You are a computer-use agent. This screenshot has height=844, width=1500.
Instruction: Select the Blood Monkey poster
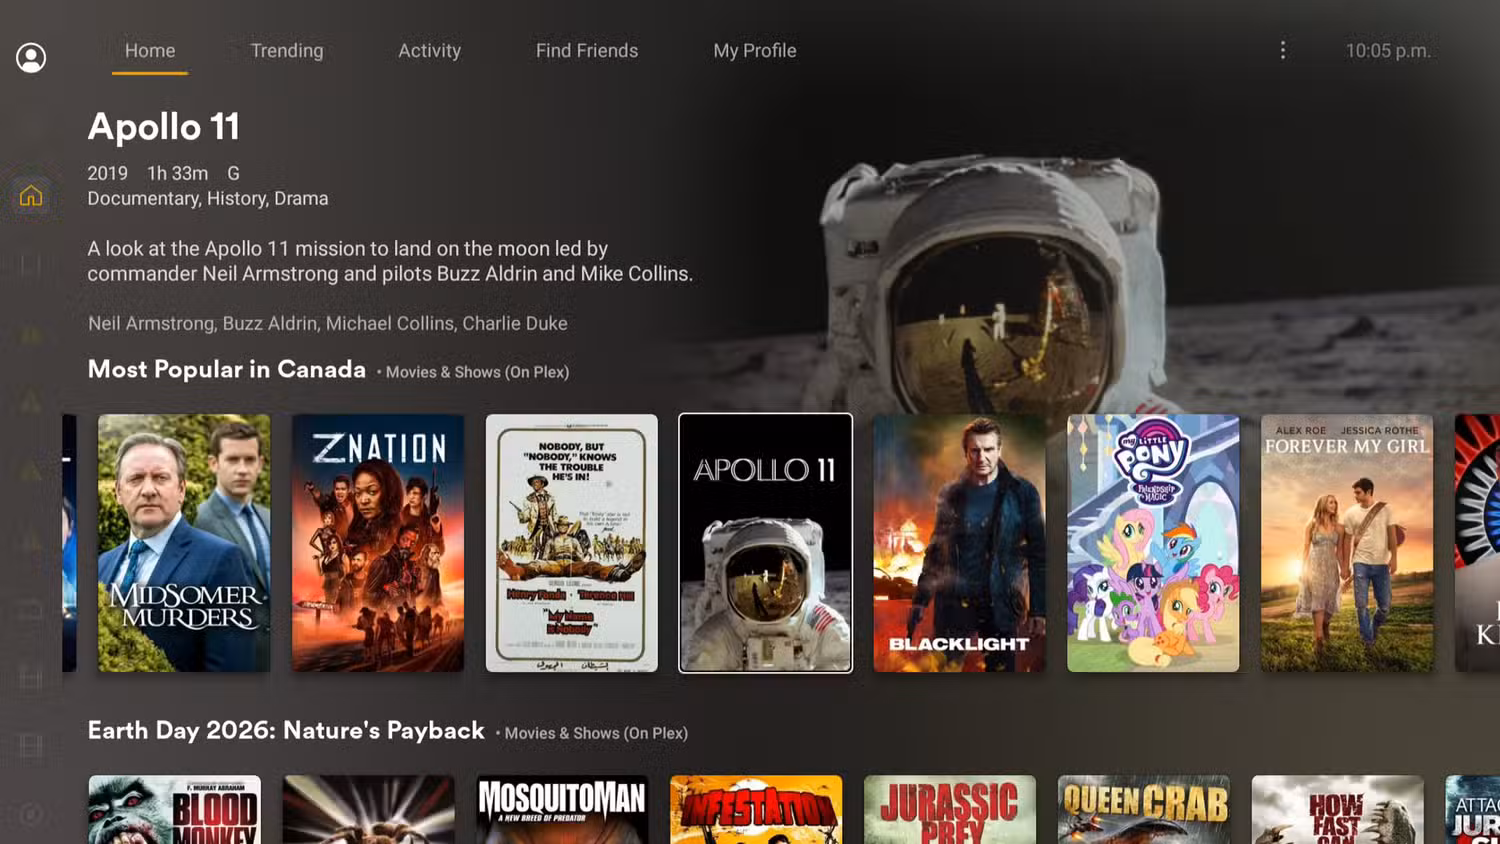(x=175, y=810)
